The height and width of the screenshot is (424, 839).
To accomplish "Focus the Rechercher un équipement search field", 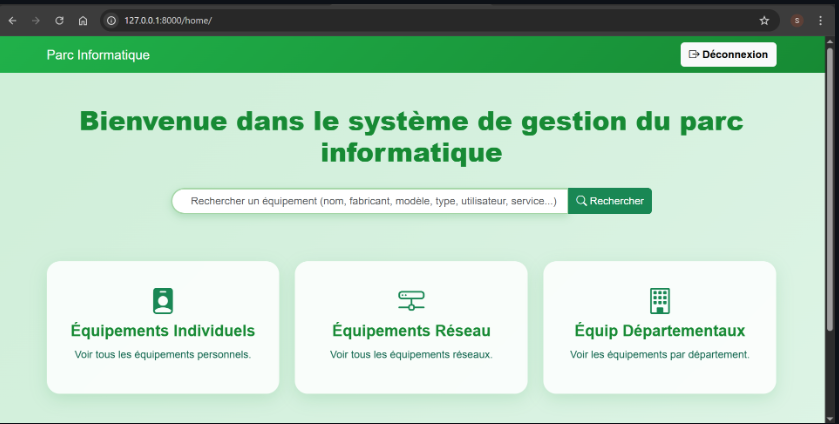I will click(370, 201).
